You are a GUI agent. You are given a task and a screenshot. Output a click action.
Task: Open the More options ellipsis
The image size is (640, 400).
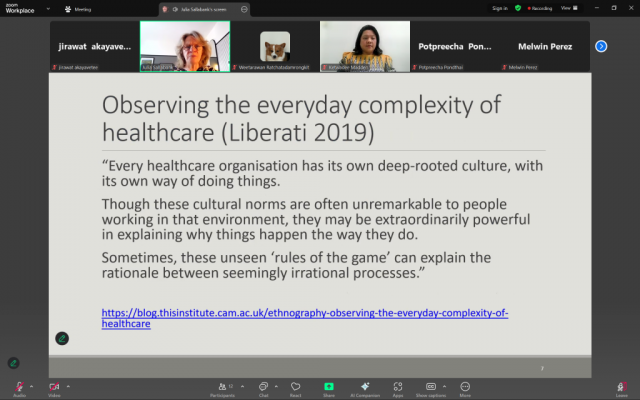[x=465, y=386]
